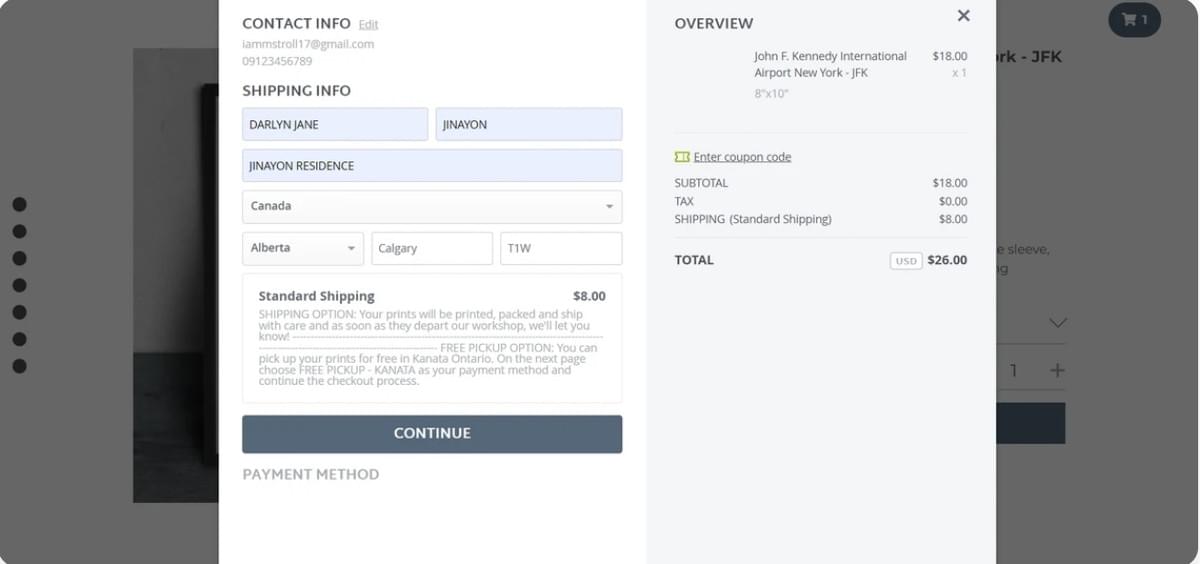Image resolution: width=1200 pixels, height=564 pixels.
Task: Click the postal code field T1W
Action: 560,248
